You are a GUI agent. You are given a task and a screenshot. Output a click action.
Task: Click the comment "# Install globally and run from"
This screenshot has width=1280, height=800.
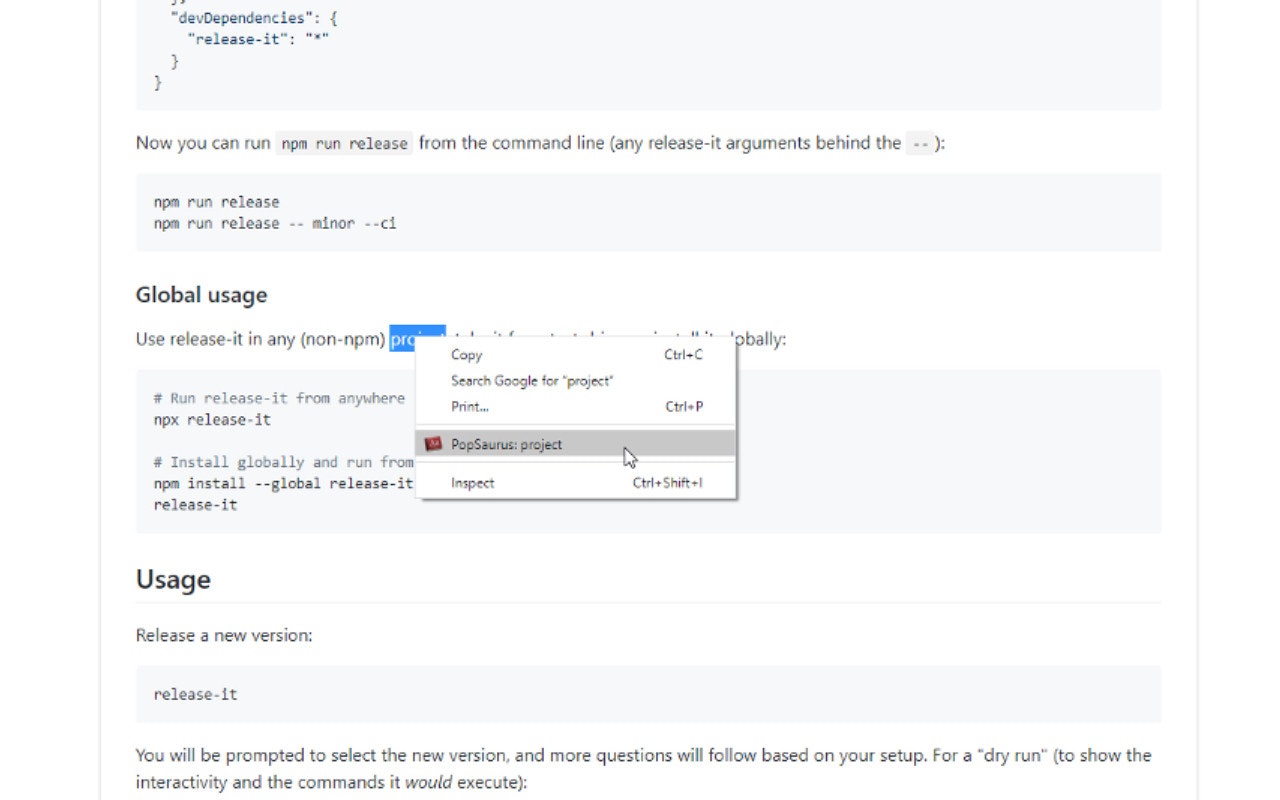284,462
